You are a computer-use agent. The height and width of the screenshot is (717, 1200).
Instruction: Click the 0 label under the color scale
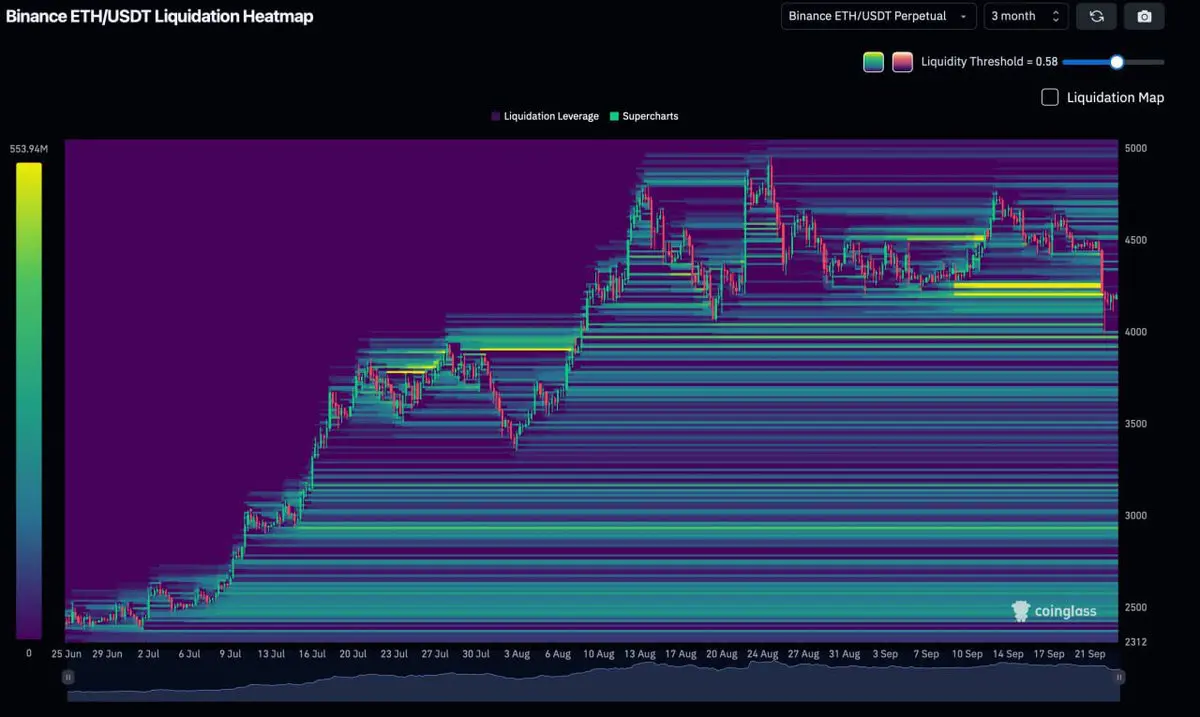tap(28, 653)
